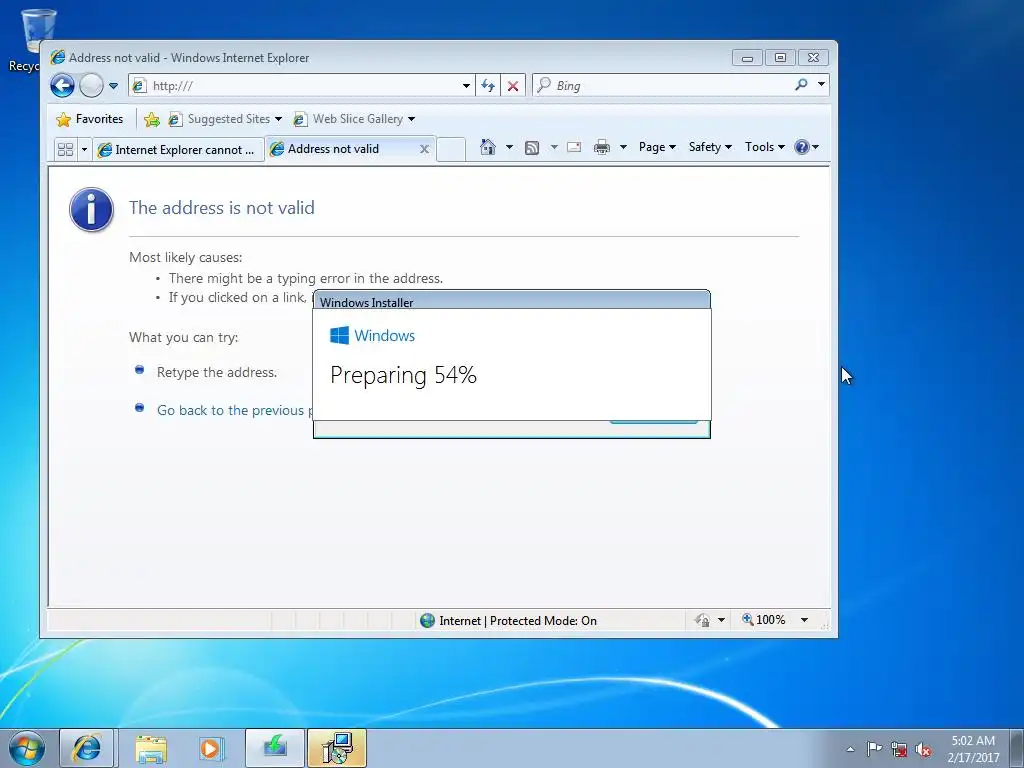Launch Windows Media Player from taskbar

212,748
